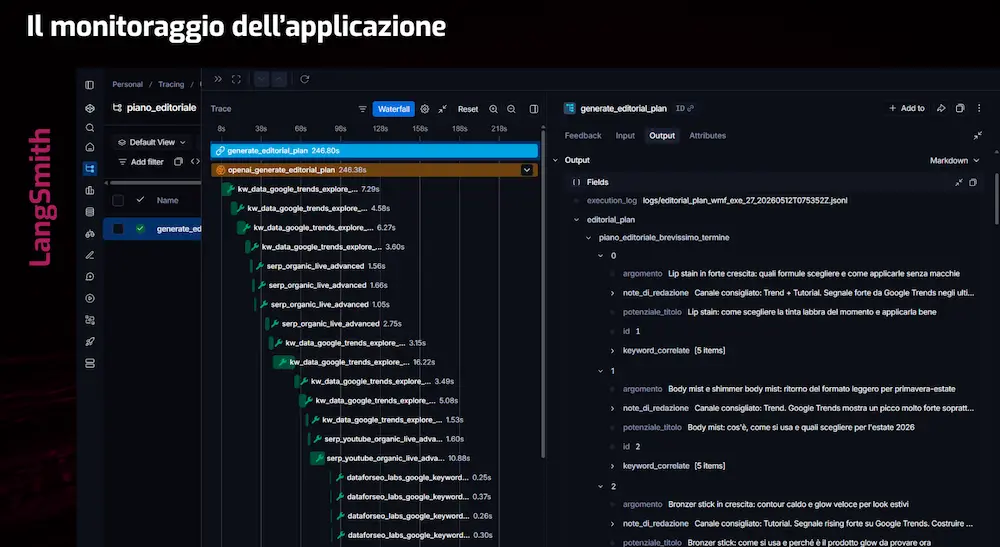Select the kw_data_google_trends_explore 16.22s span
The width and height of the screenshot is (1000, 547).
355,362
